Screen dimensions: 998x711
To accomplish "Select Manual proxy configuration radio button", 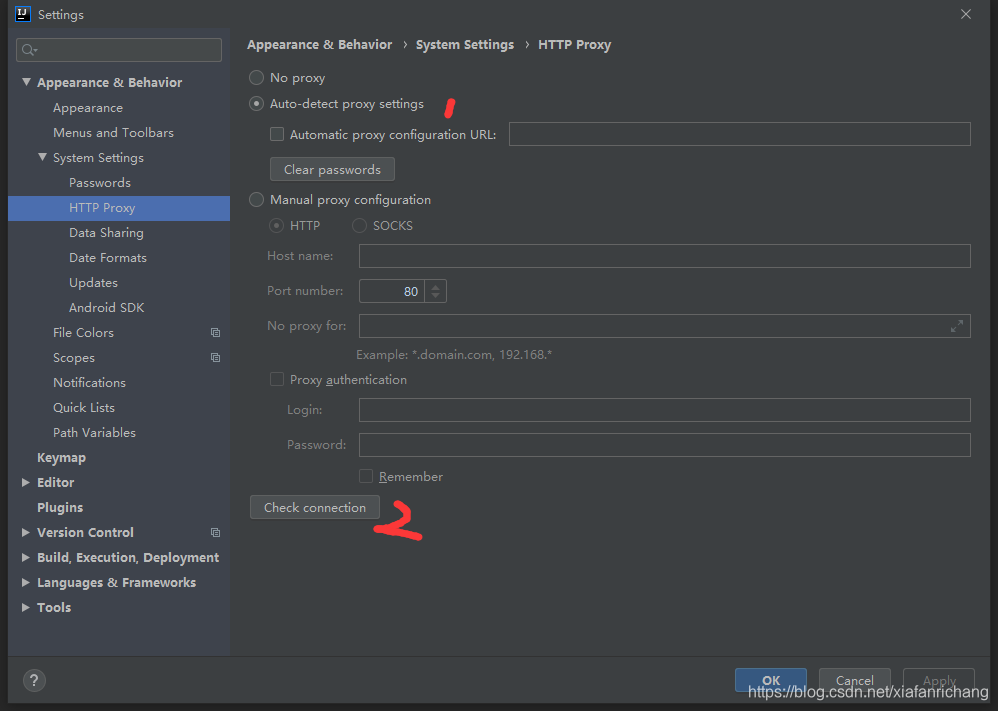I will pyautogui.click(x=257, y=200).
